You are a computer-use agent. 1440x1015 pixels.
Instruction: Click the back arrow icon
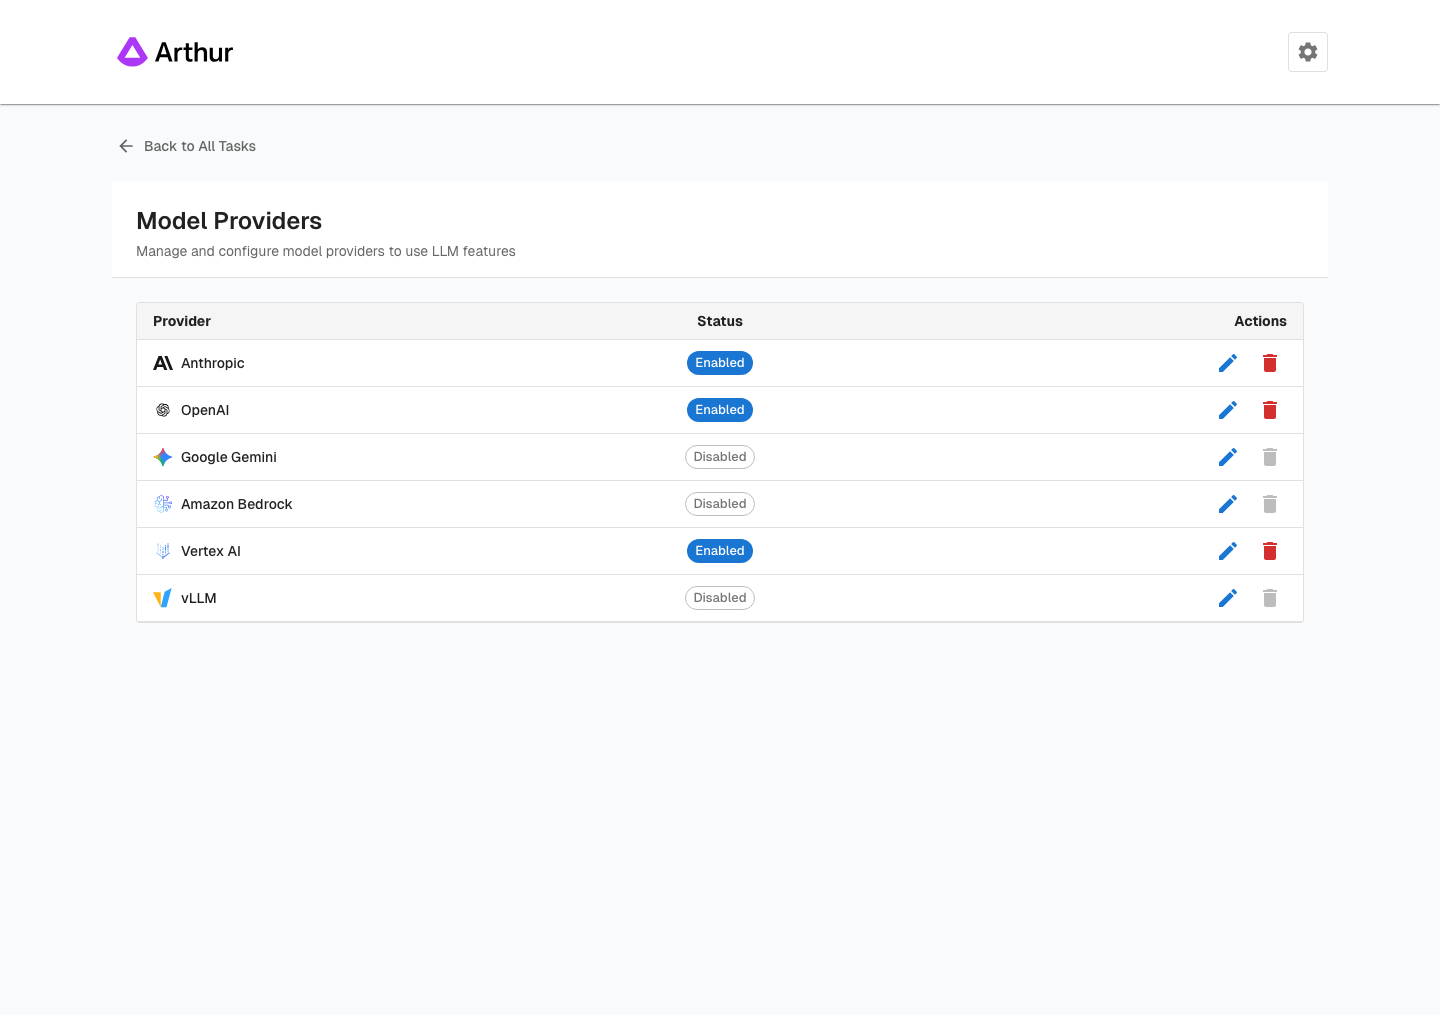pos(125,146)
